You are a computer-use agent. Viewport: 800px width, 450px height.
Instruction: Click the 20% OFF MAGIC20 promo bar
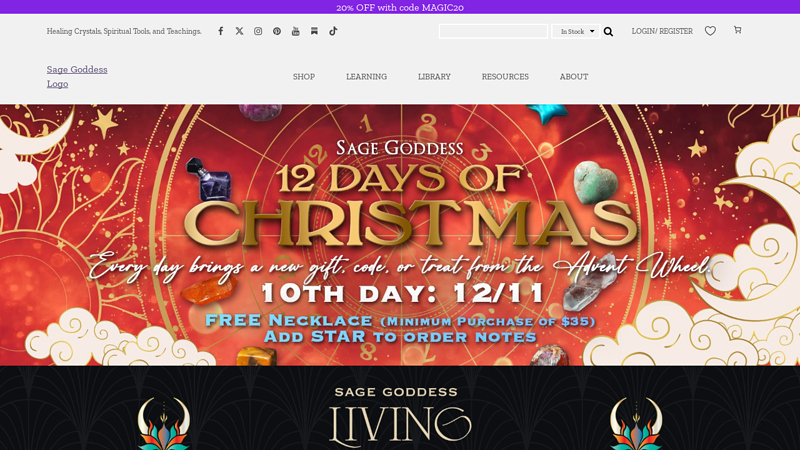(x=400, y=7)
